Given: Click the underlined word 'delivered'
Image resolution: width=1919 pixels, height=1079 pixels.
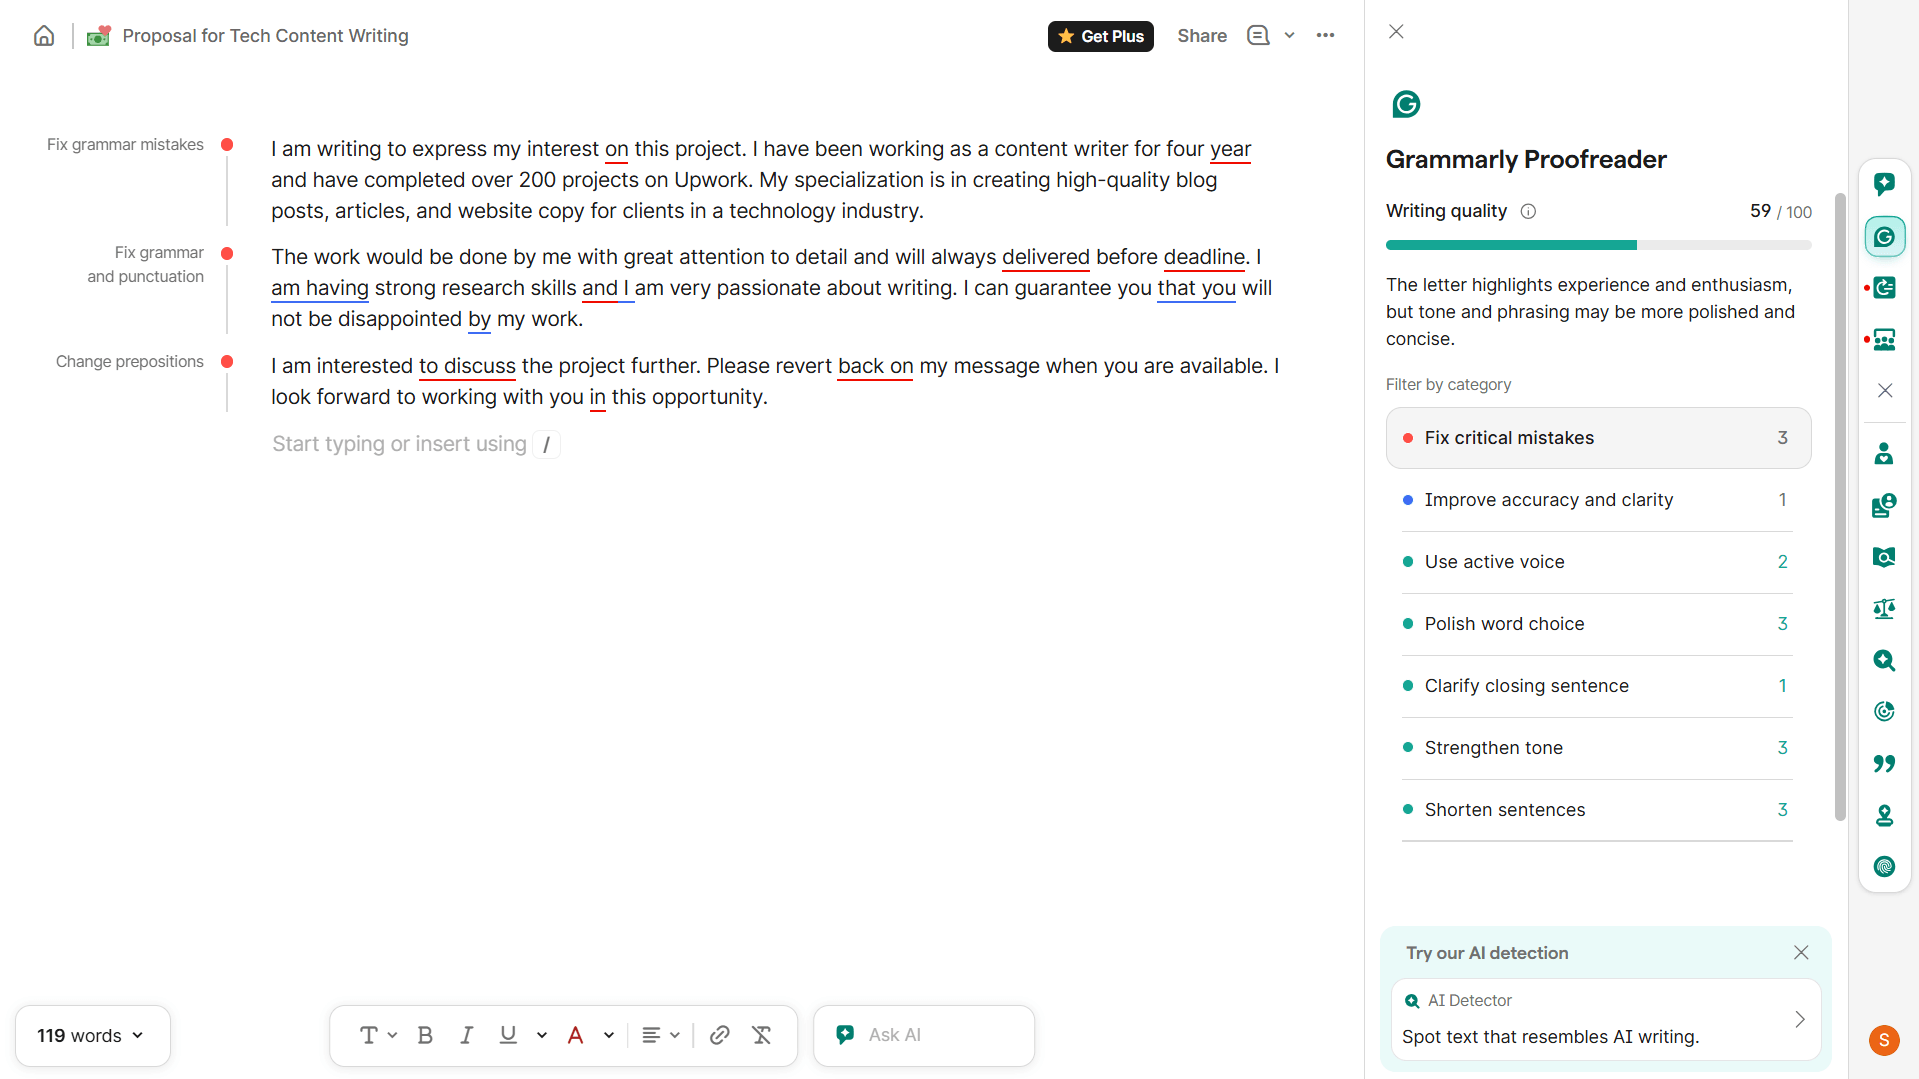Looking at the screenshot, I should click(1045, 257).
